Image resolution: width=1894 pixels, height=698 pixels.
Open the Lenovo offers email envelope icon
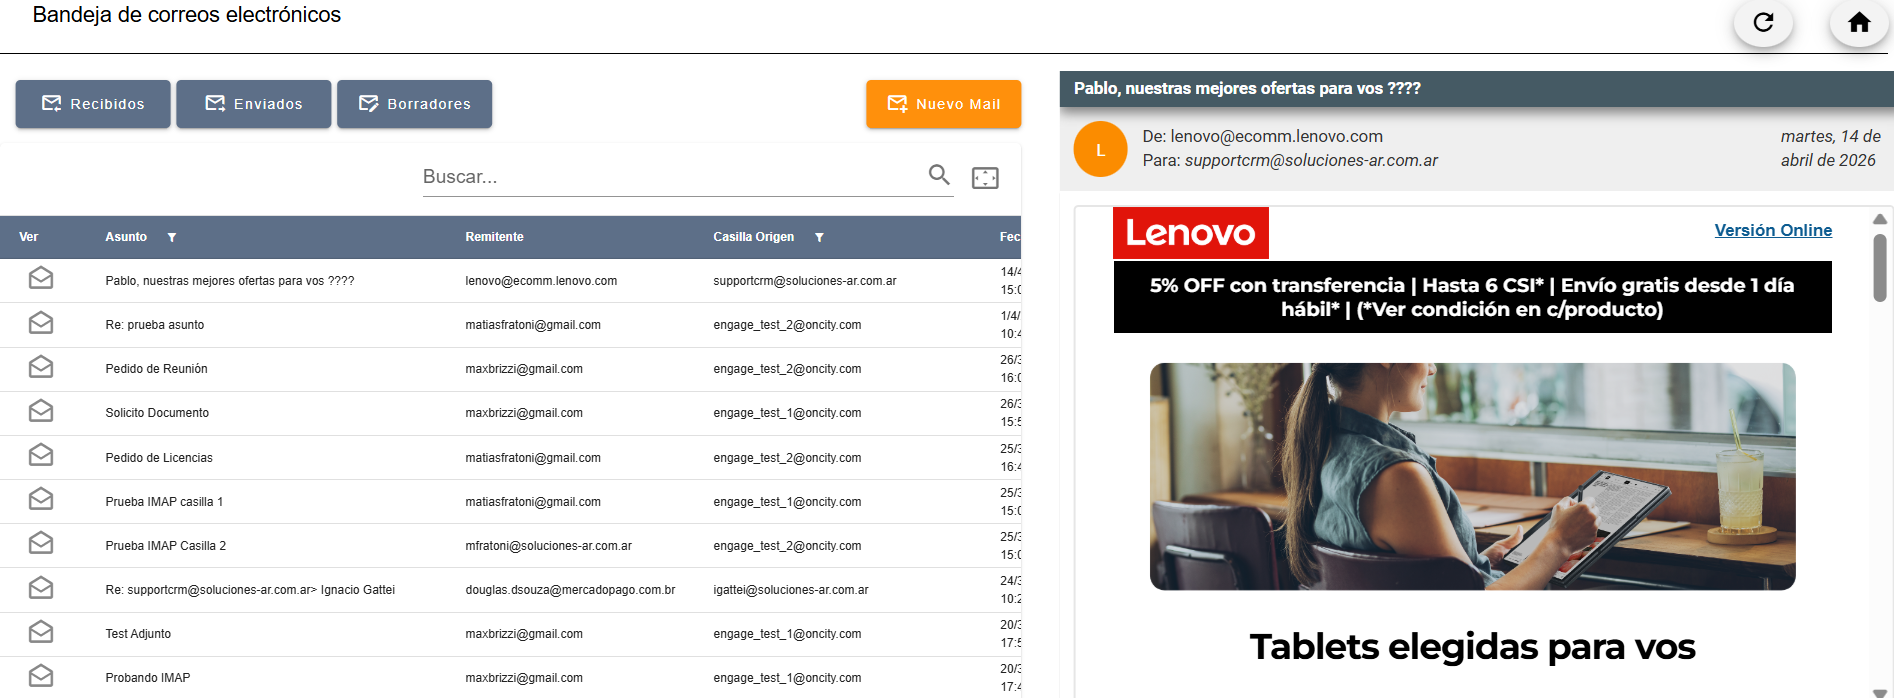click(41, 278)
